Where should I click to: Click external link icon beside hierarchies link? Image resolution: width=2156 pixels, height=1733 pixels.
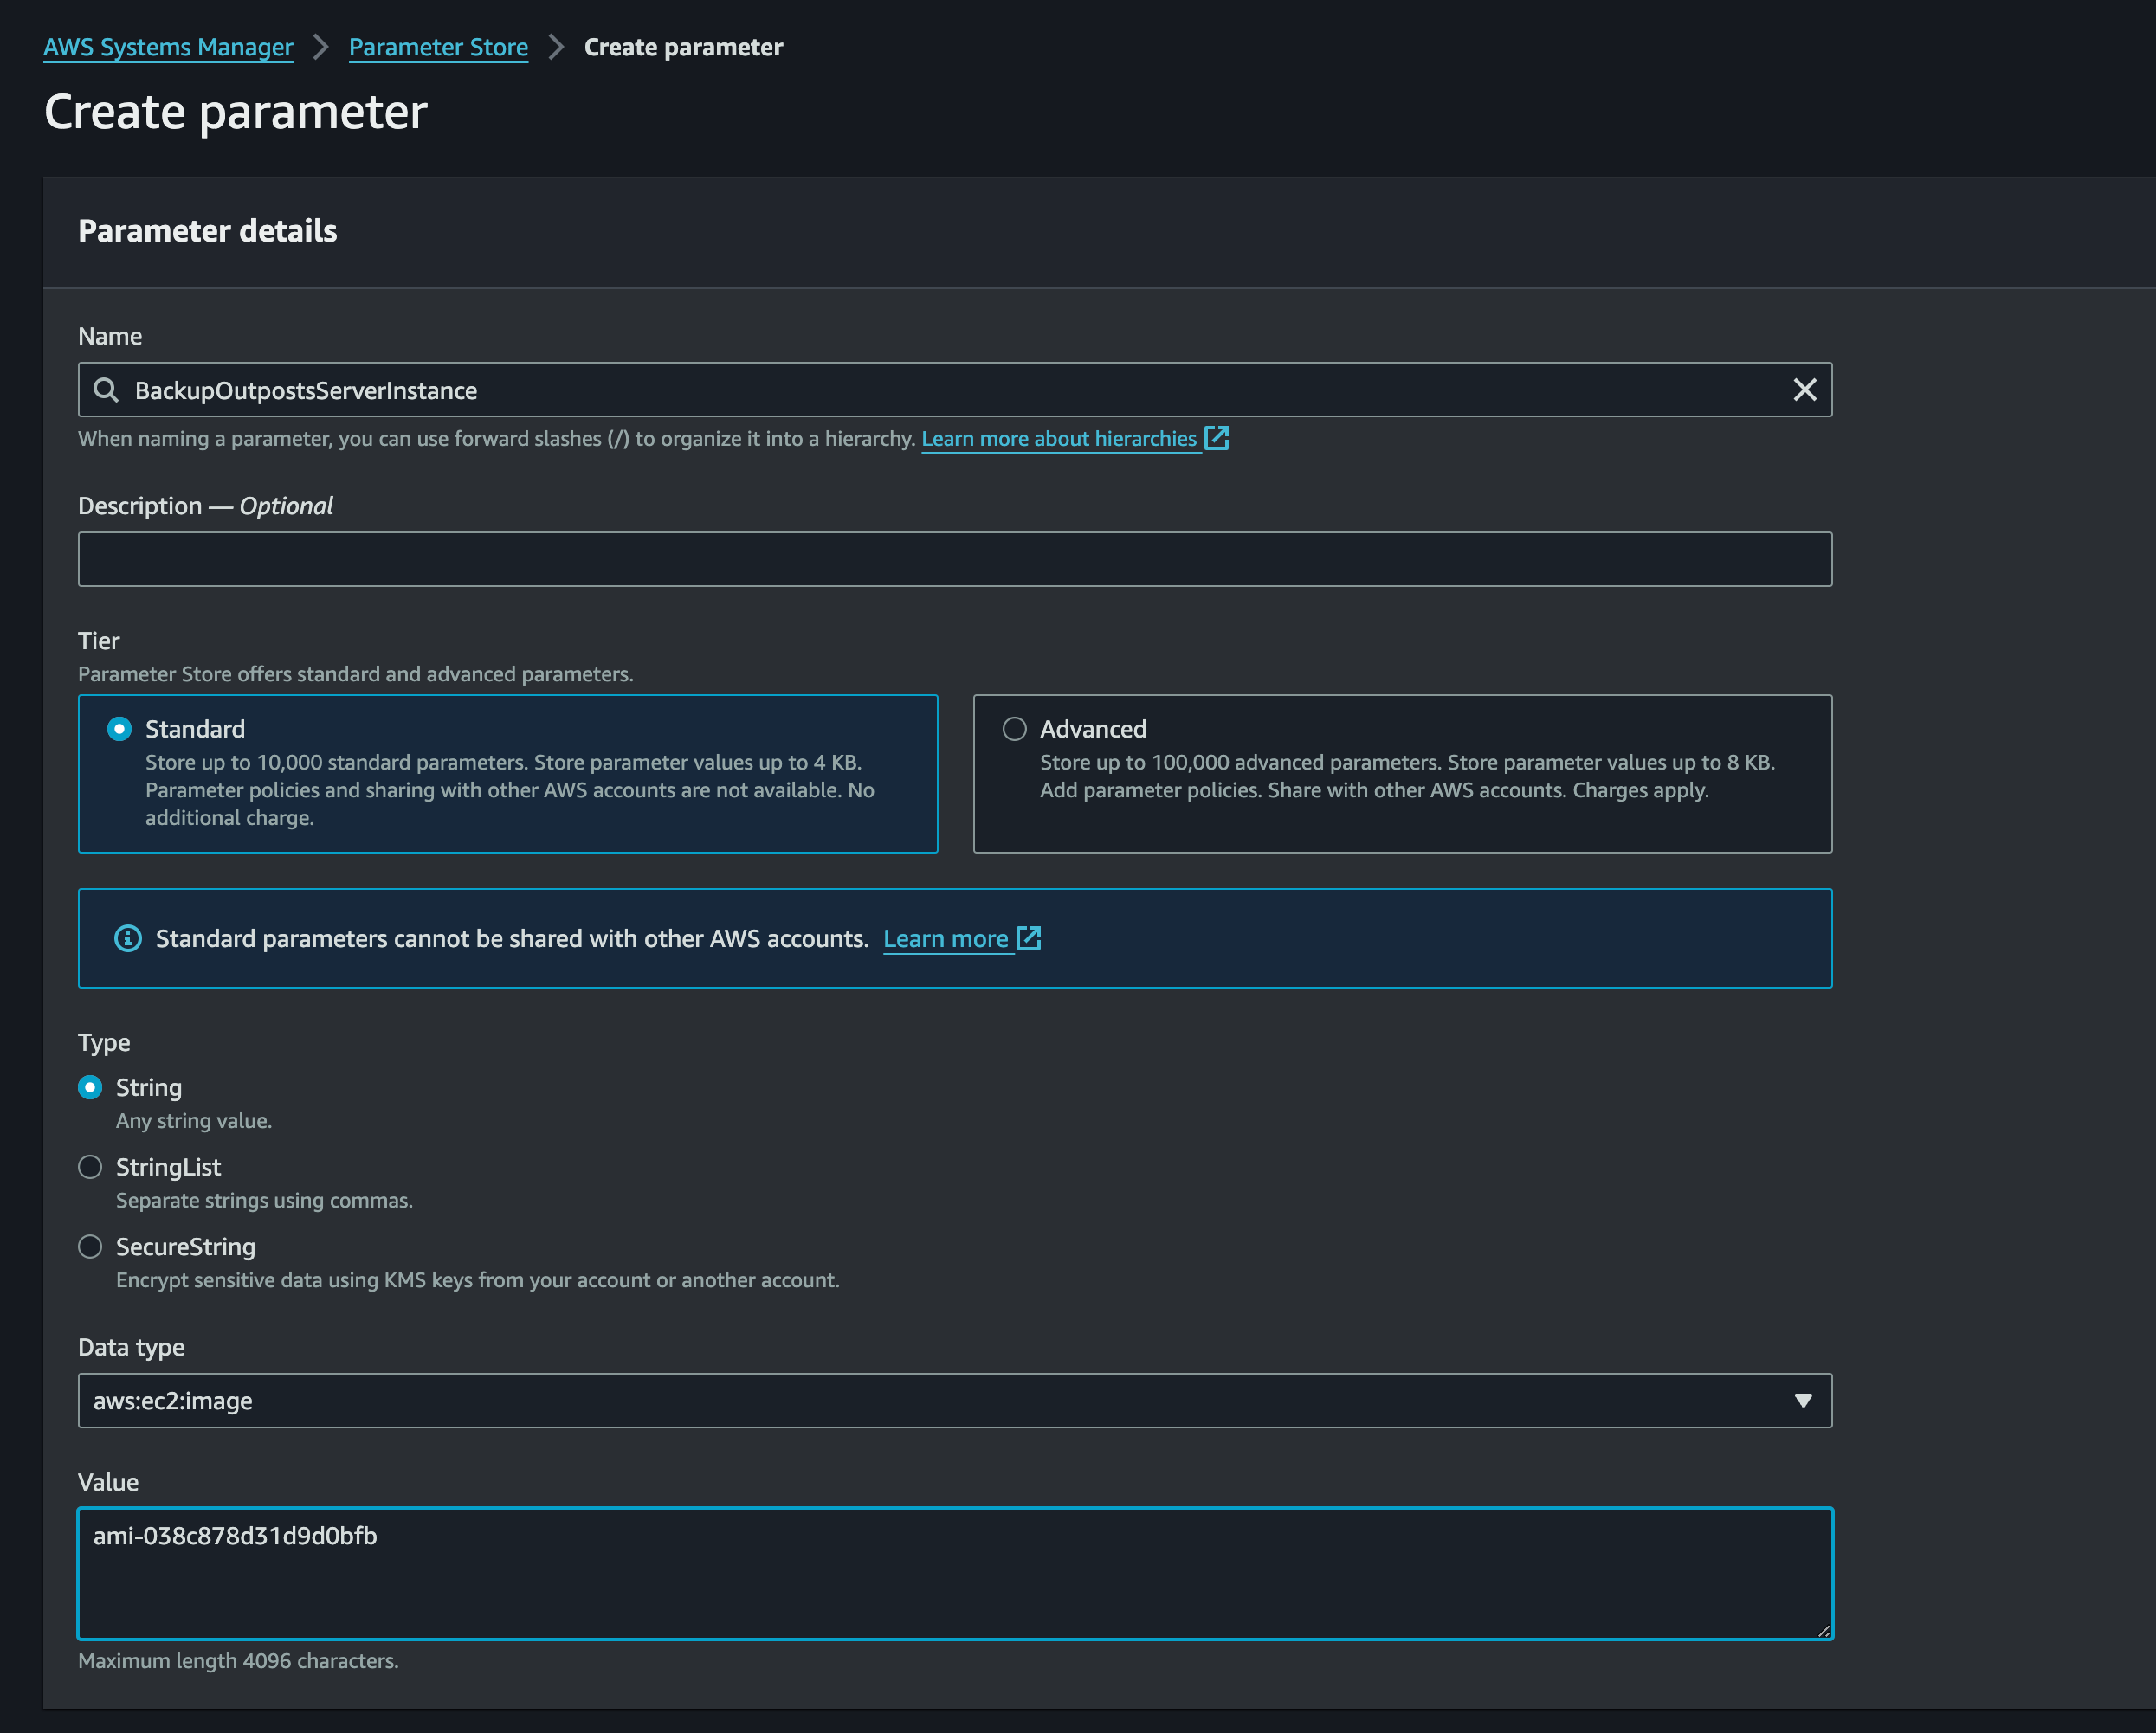(x=1216, y=438)
